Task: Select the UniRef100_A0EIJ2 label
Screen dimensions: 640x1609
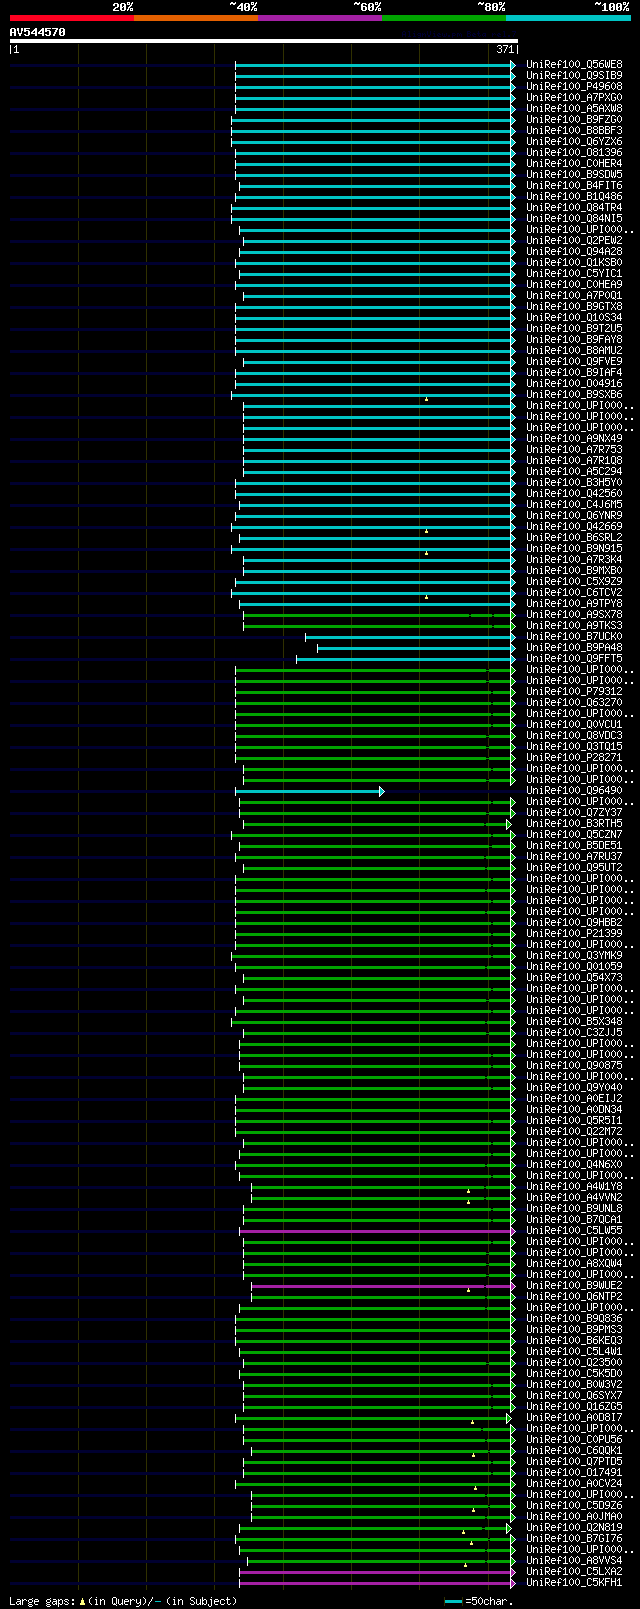Action: click(574, 1098)
